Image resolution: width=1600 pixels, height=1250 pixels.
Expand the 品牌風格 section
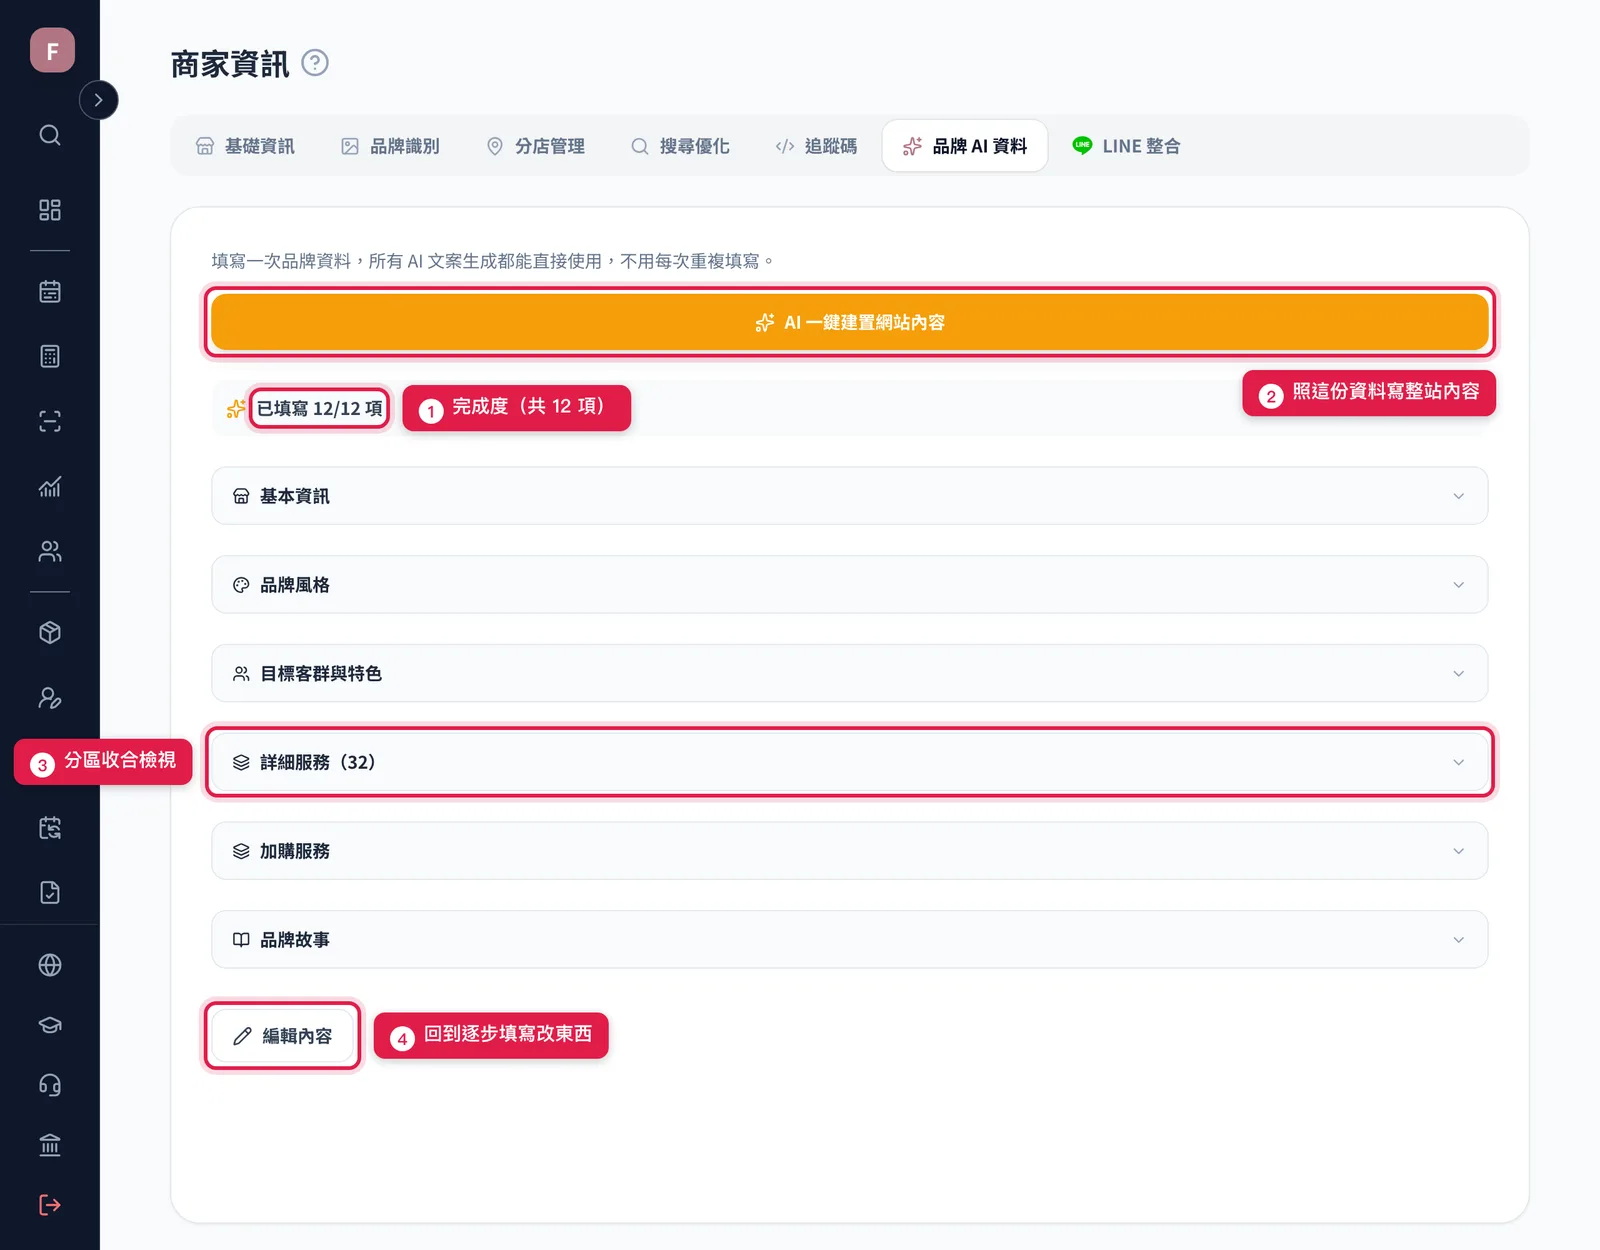pyautogui.click(x=850, y=585)
